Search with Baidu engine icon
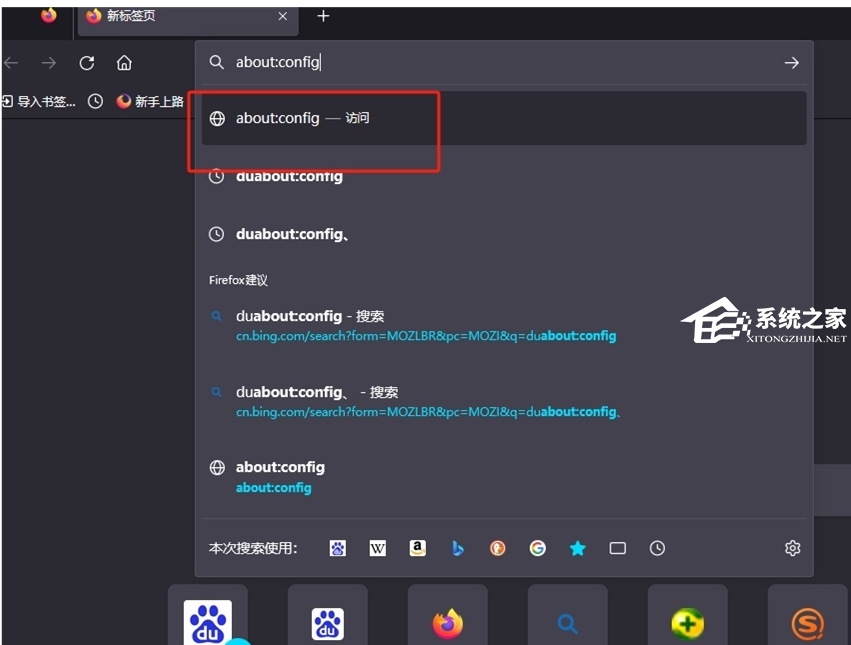The image size is (851, 645). click(x=338, y=548)
